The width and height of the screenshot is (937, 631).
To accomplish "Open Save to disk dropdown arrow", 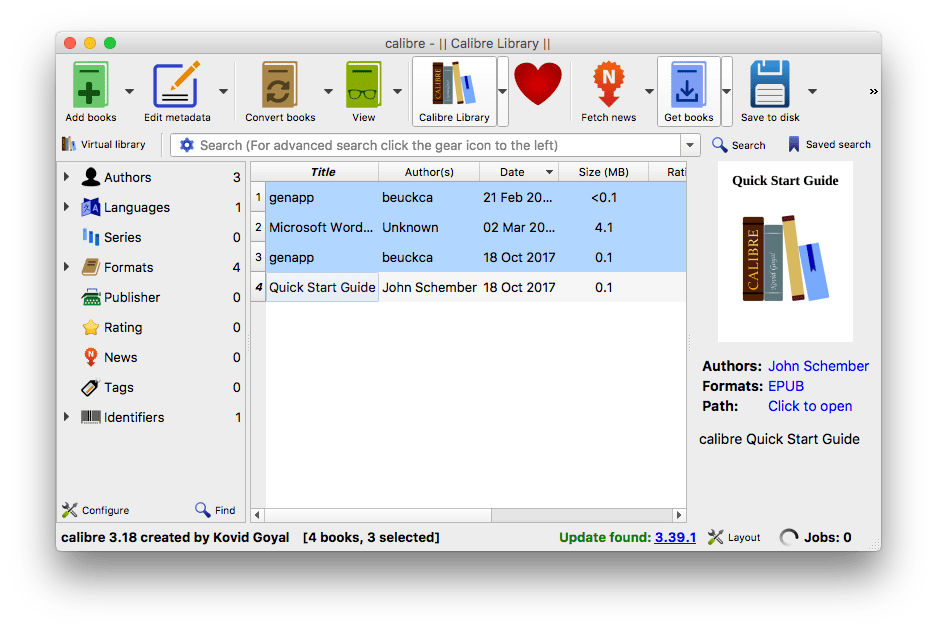I will point(812,91).
